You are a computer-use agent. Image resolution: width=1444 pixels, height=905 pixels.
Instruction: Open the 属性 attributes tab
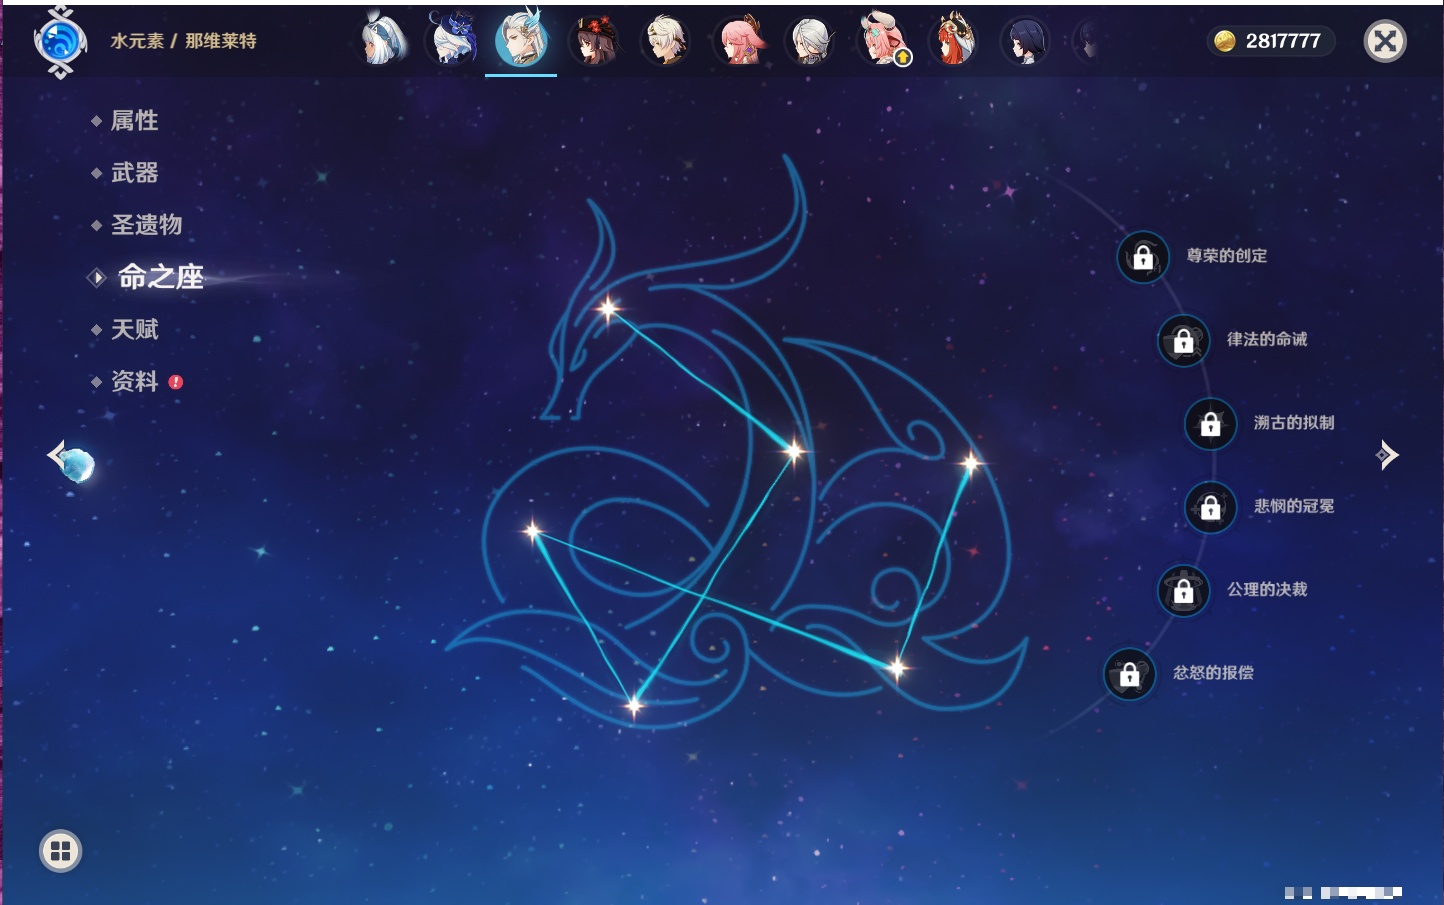point(134,120)
